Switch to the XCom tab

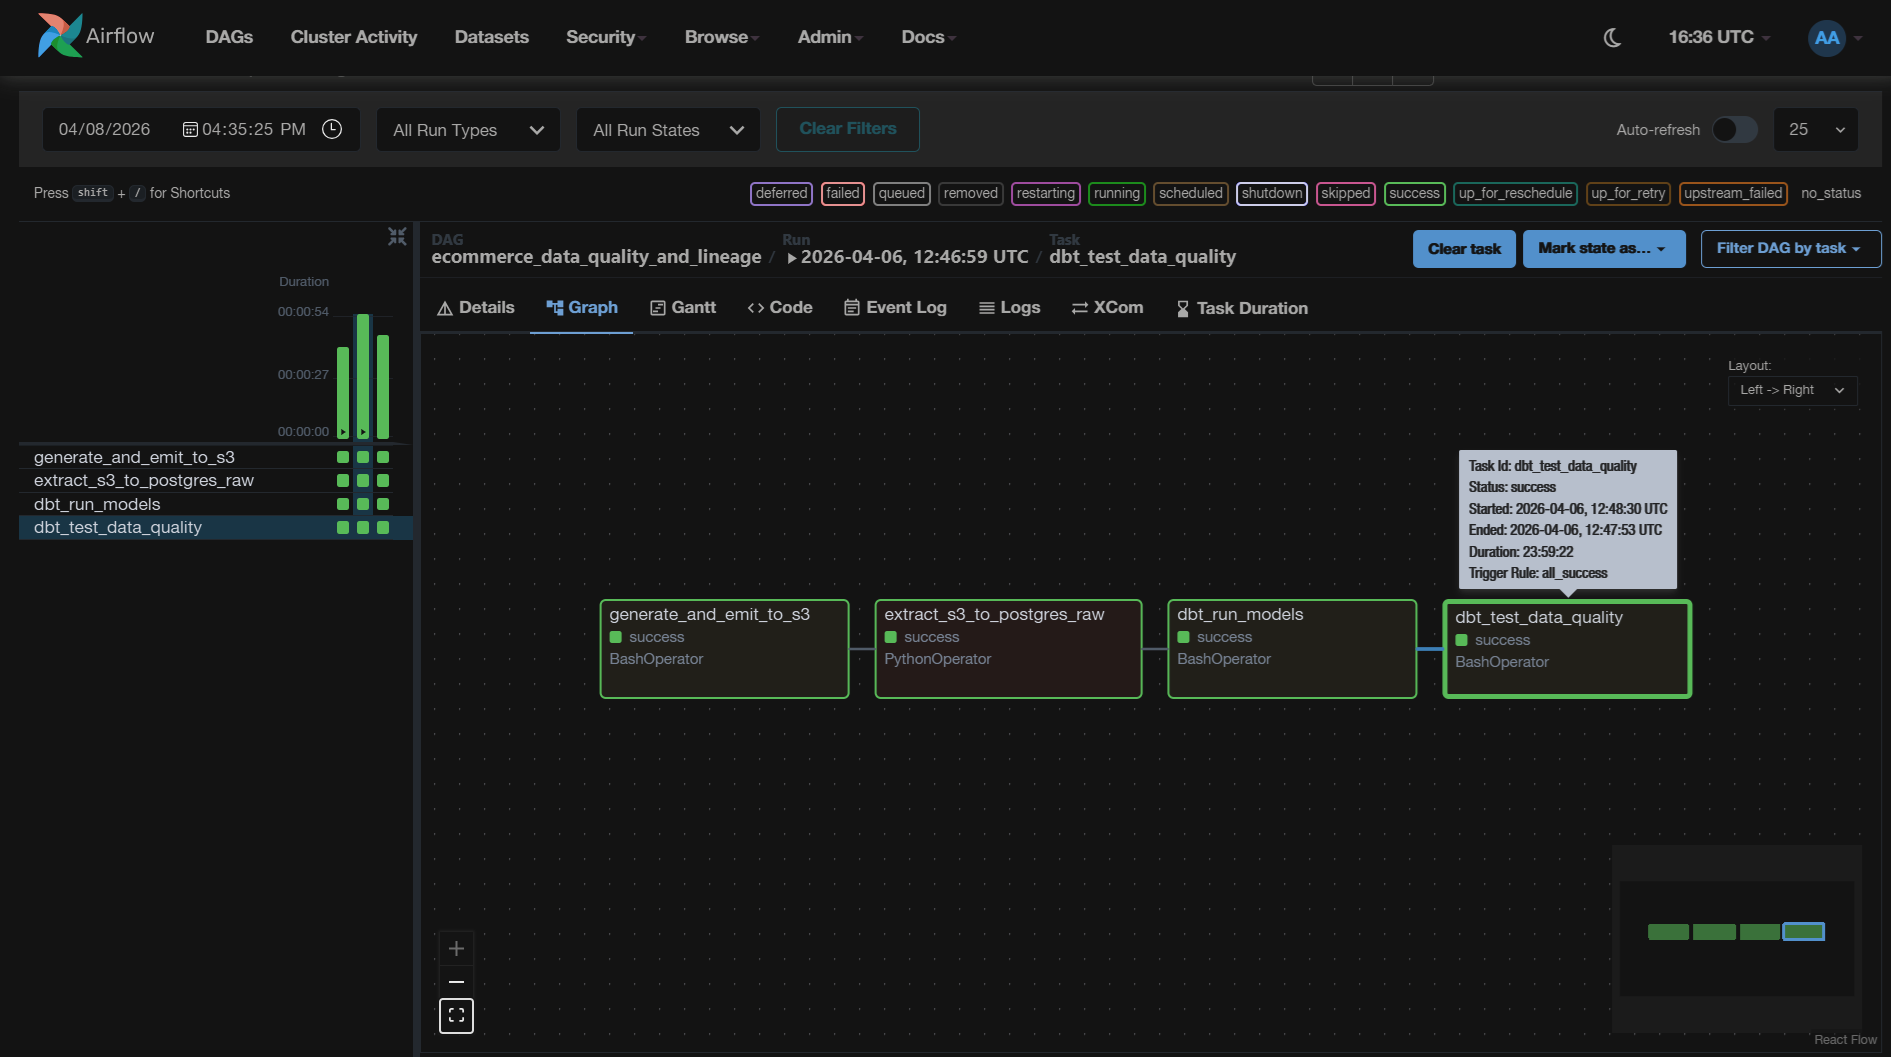pos(1107,308)
